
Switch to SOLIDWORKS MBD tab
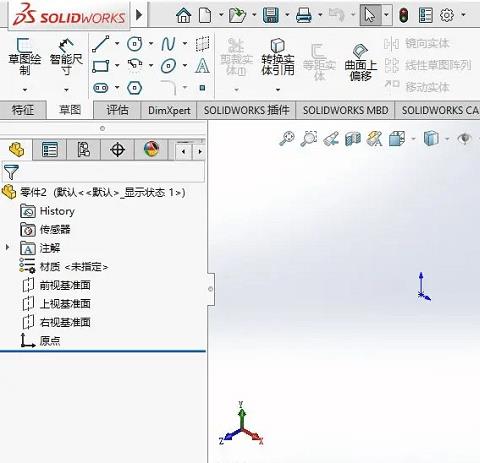pos(345,110)
